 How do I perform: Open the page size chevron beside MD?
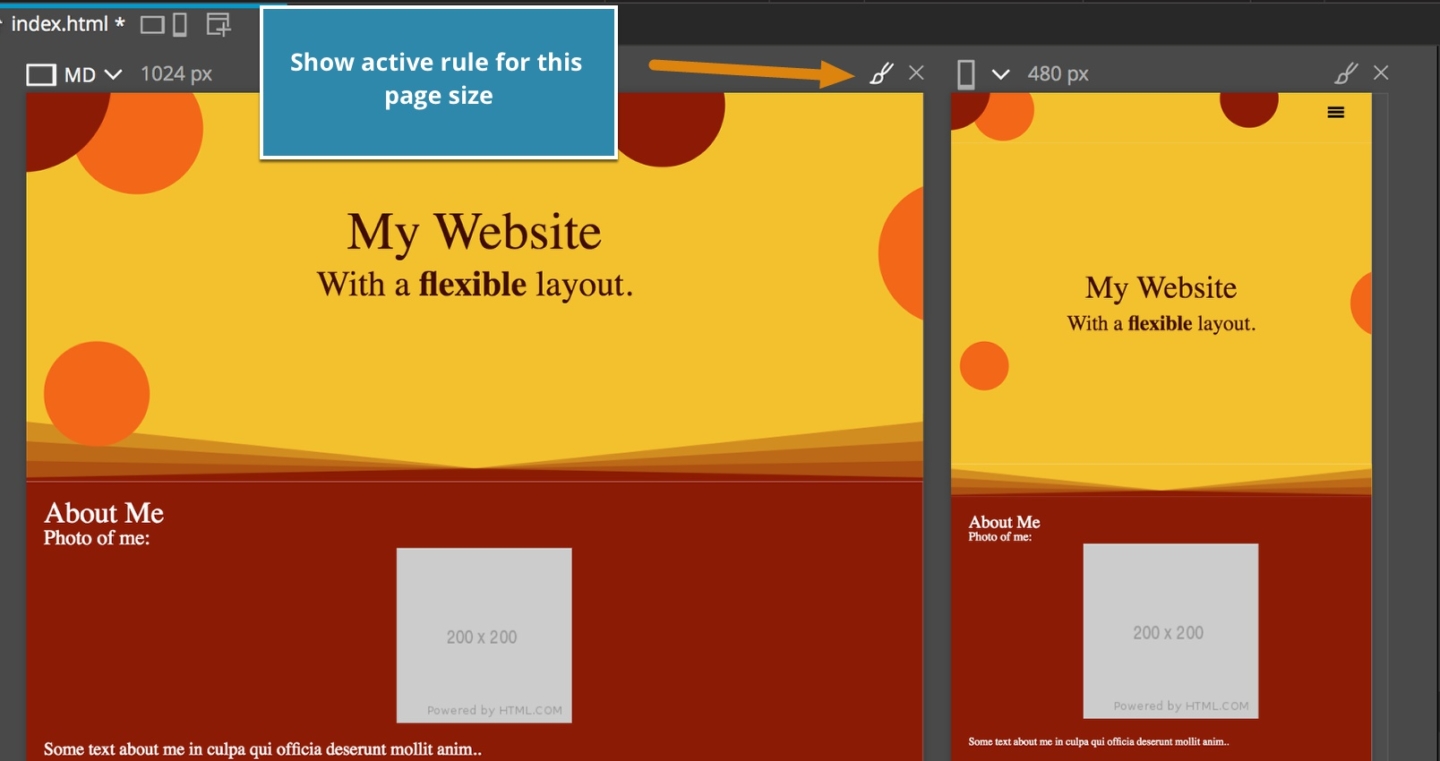(113, 72)
